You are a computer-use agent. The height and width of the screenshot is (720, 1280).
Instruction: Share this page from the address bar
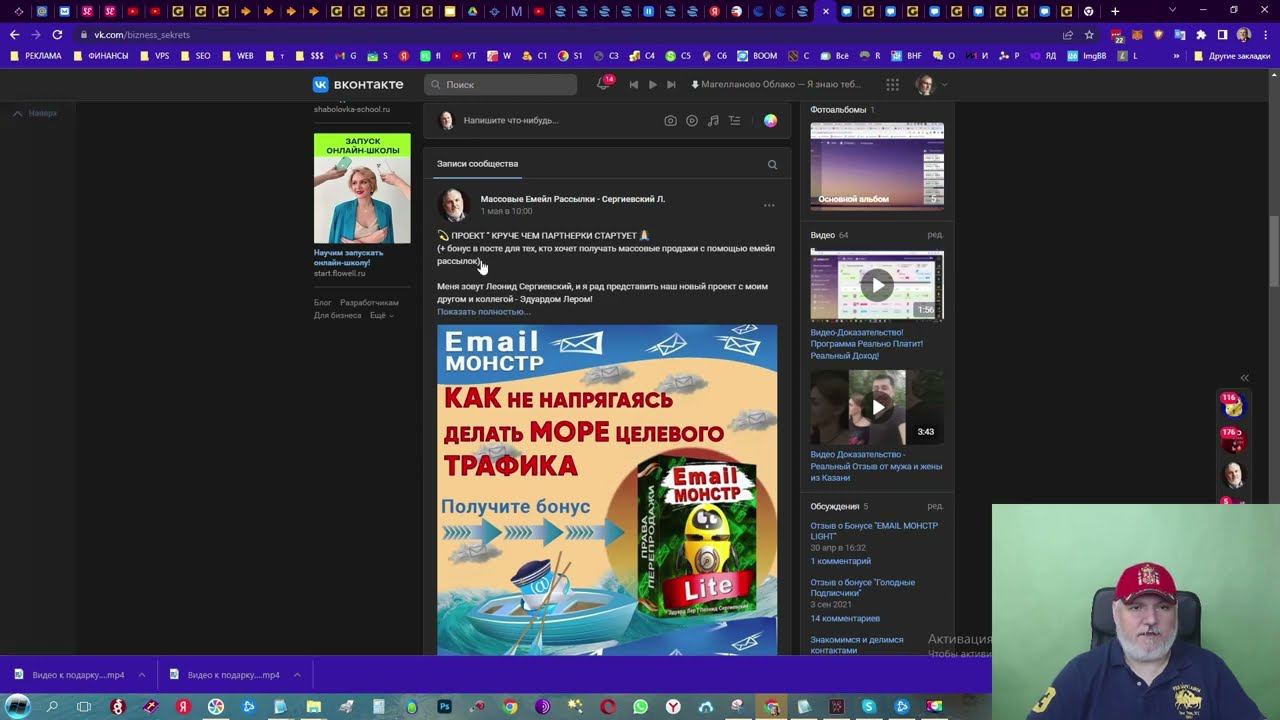point(1068,34)
